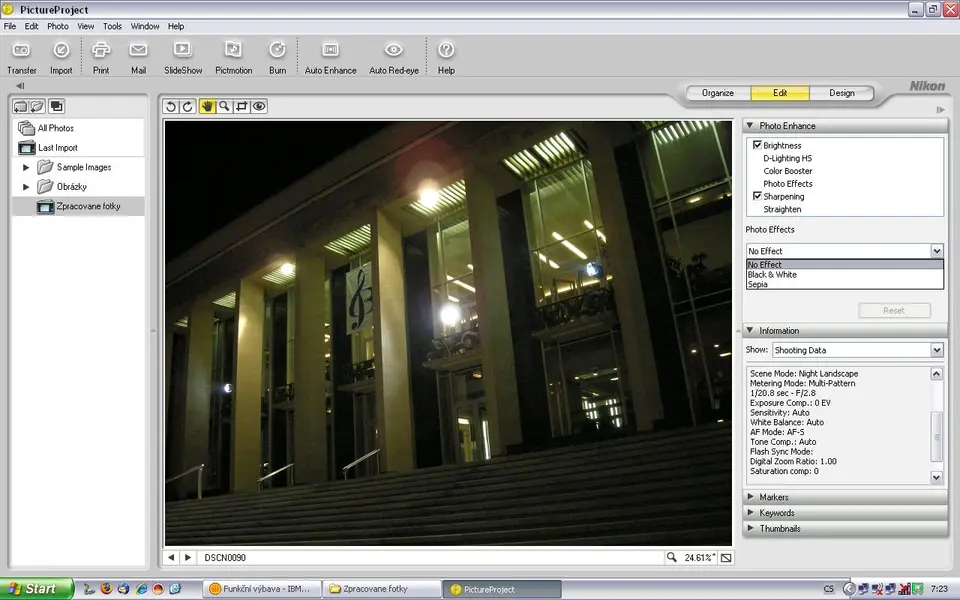This screenshot has height=600, width=960.
Task: Switch to the Organize tab
Action: [x=717, y=93]
